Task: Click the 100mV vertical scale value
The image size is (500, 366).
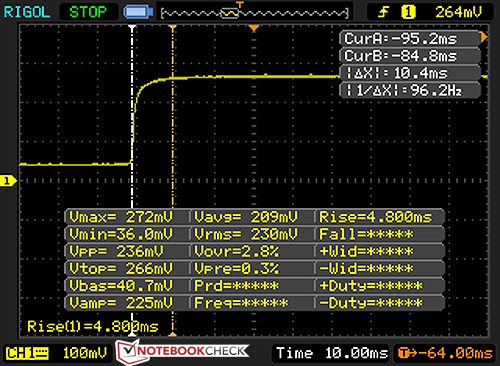Action: (85, 353)
